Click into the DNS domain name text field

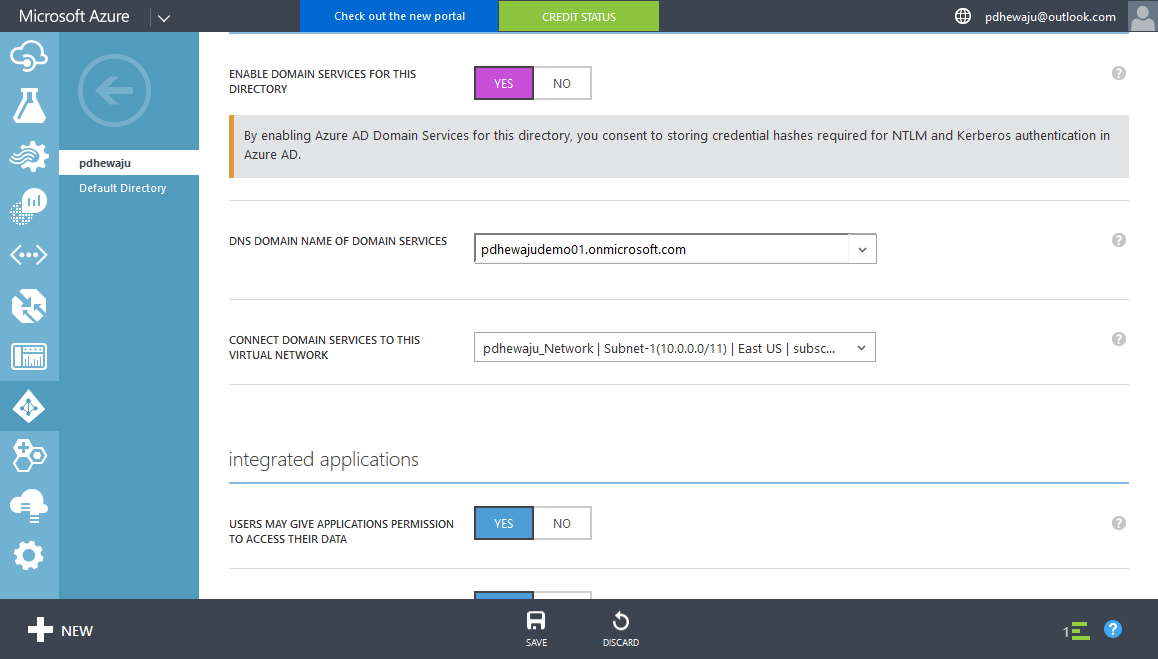click(662, 249)
